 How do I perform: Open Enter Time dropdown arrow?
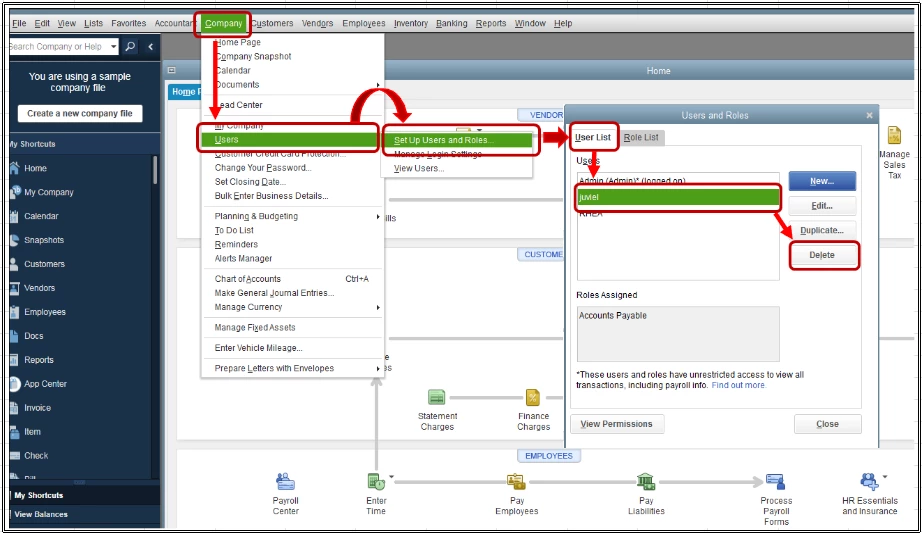(x=391, y=477)
